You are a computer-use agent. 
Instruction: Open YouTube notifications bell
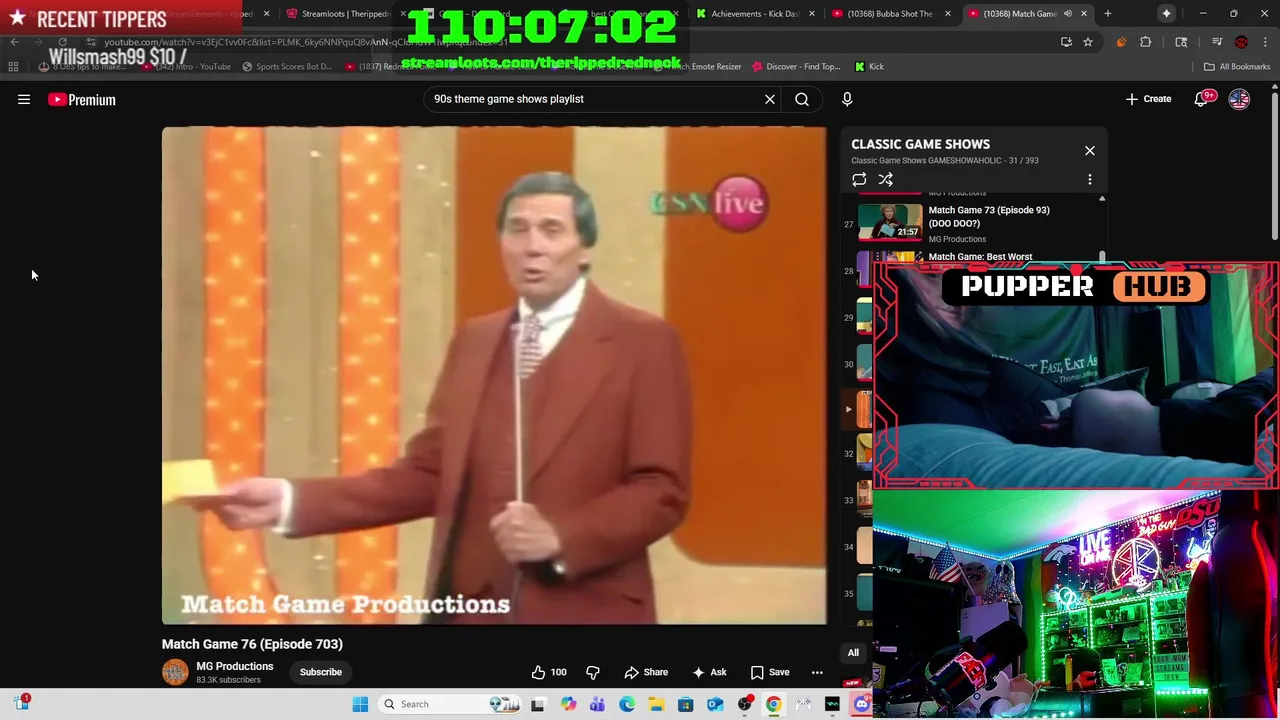pos(1201,99)
